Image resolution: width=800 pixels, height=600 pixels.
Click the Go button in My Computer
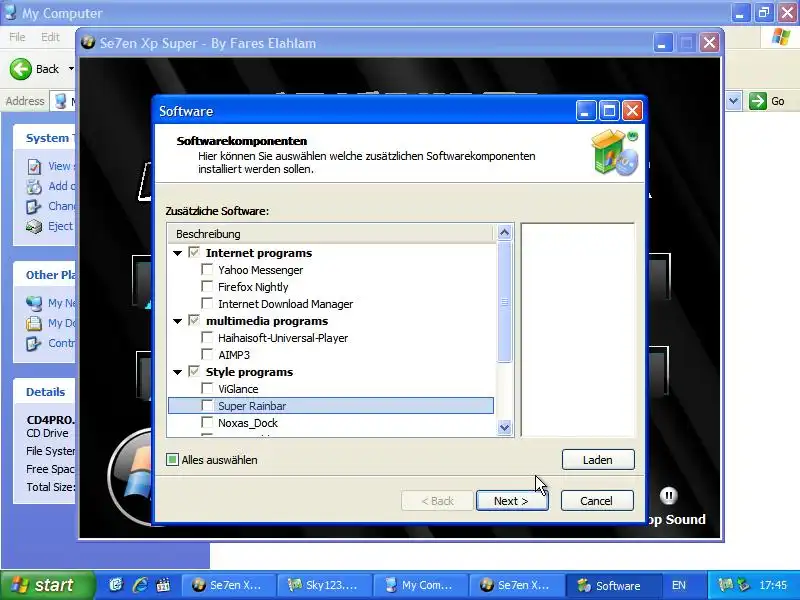[x=766, y=101]
